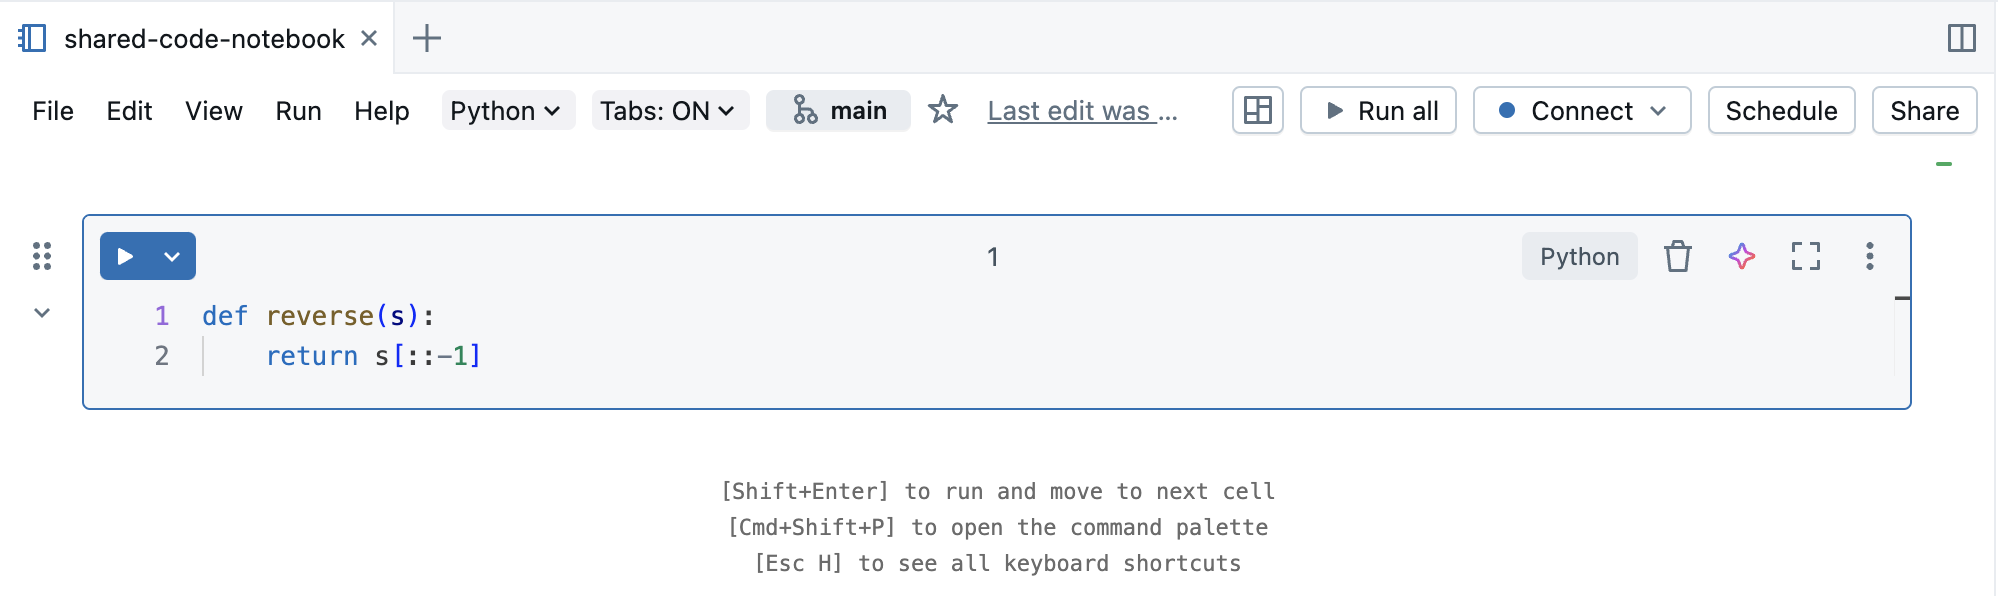Open AI assistance for the cell
This screenshot has width=1998, height=596.
[x=1742, y=256]
